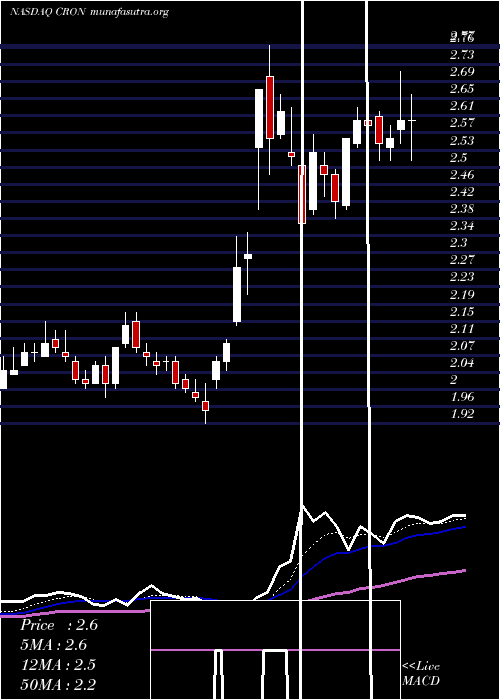The width and height of the screenshot is (500, 700).
Task: Click the pink 50MA line at its right end
Action: (464, 571)
